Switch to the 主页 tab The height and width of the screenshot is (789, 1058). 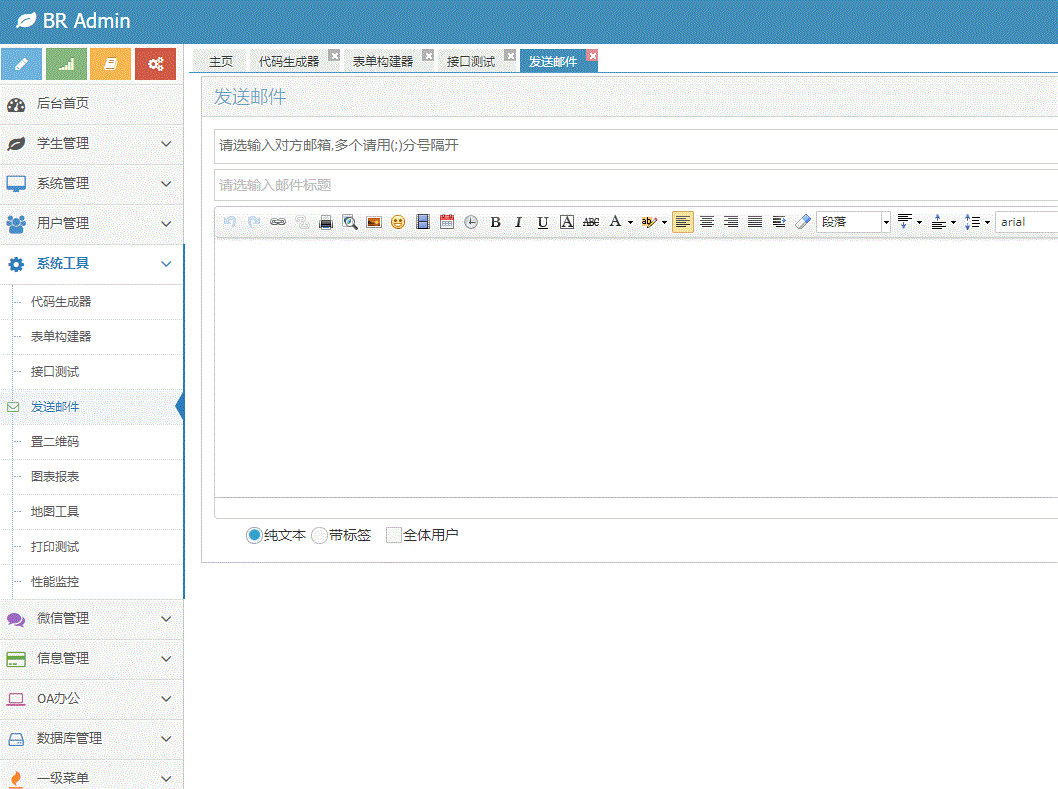(221, 61)
